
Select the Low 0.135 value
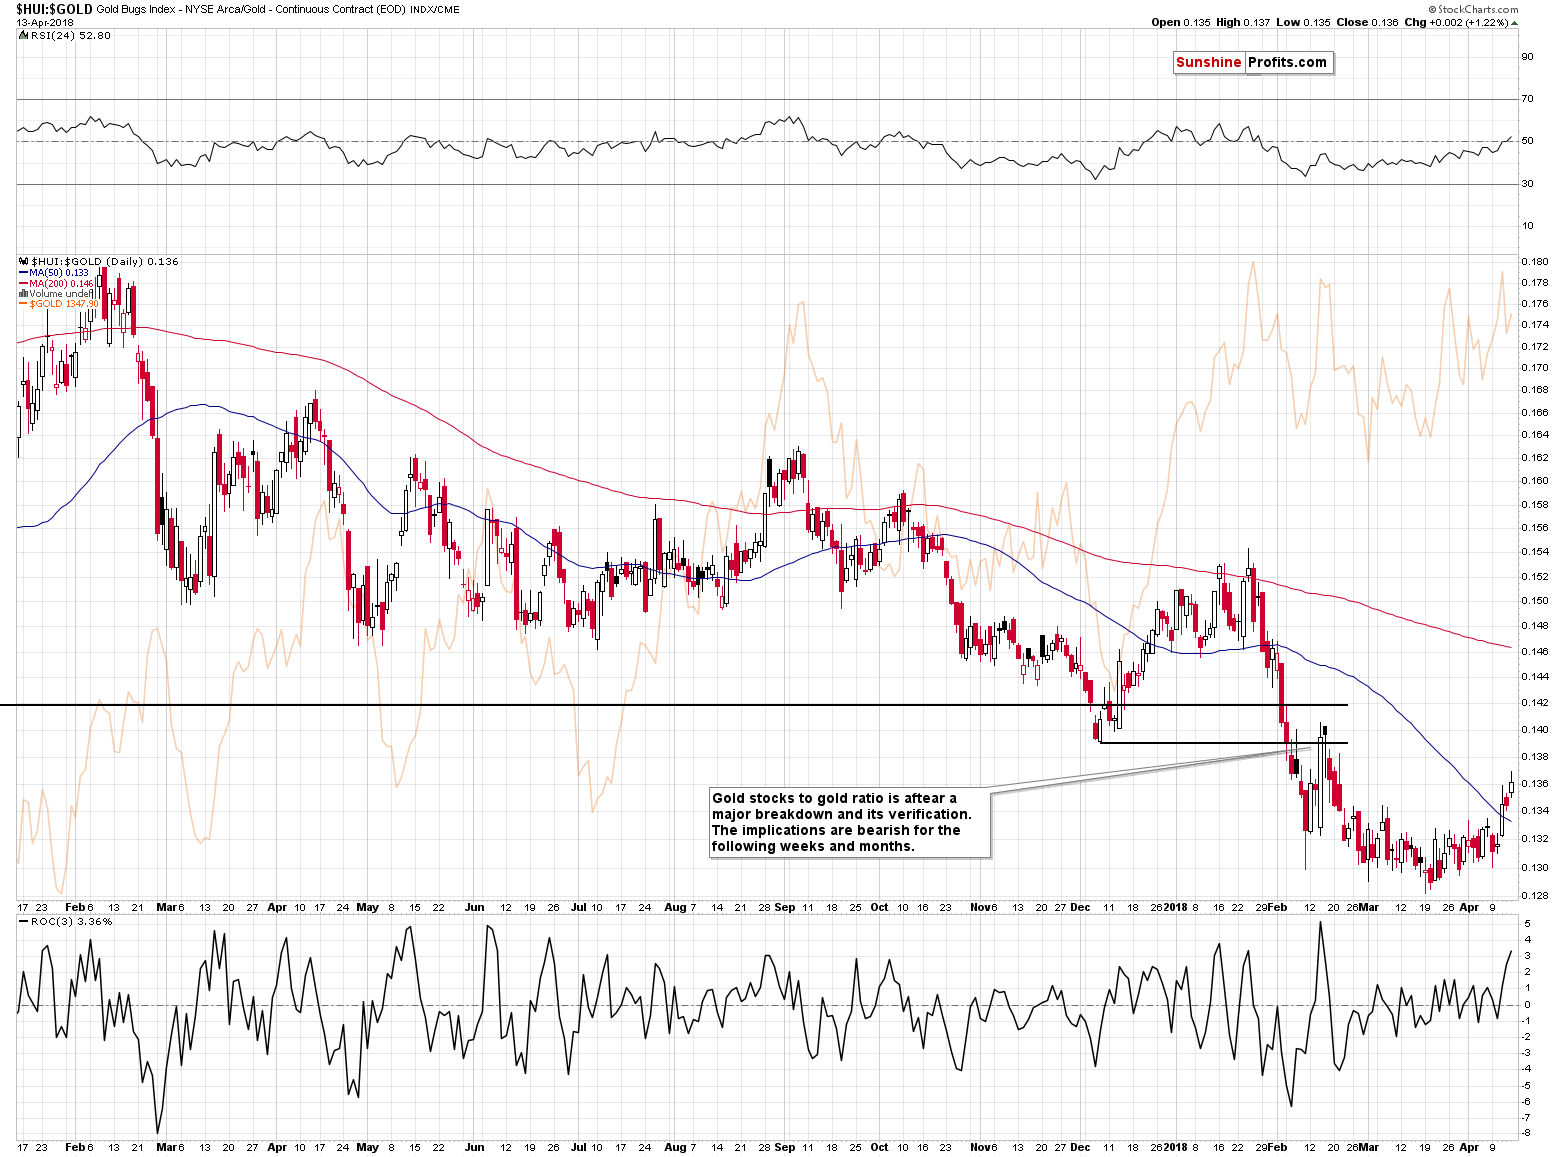1303,22
